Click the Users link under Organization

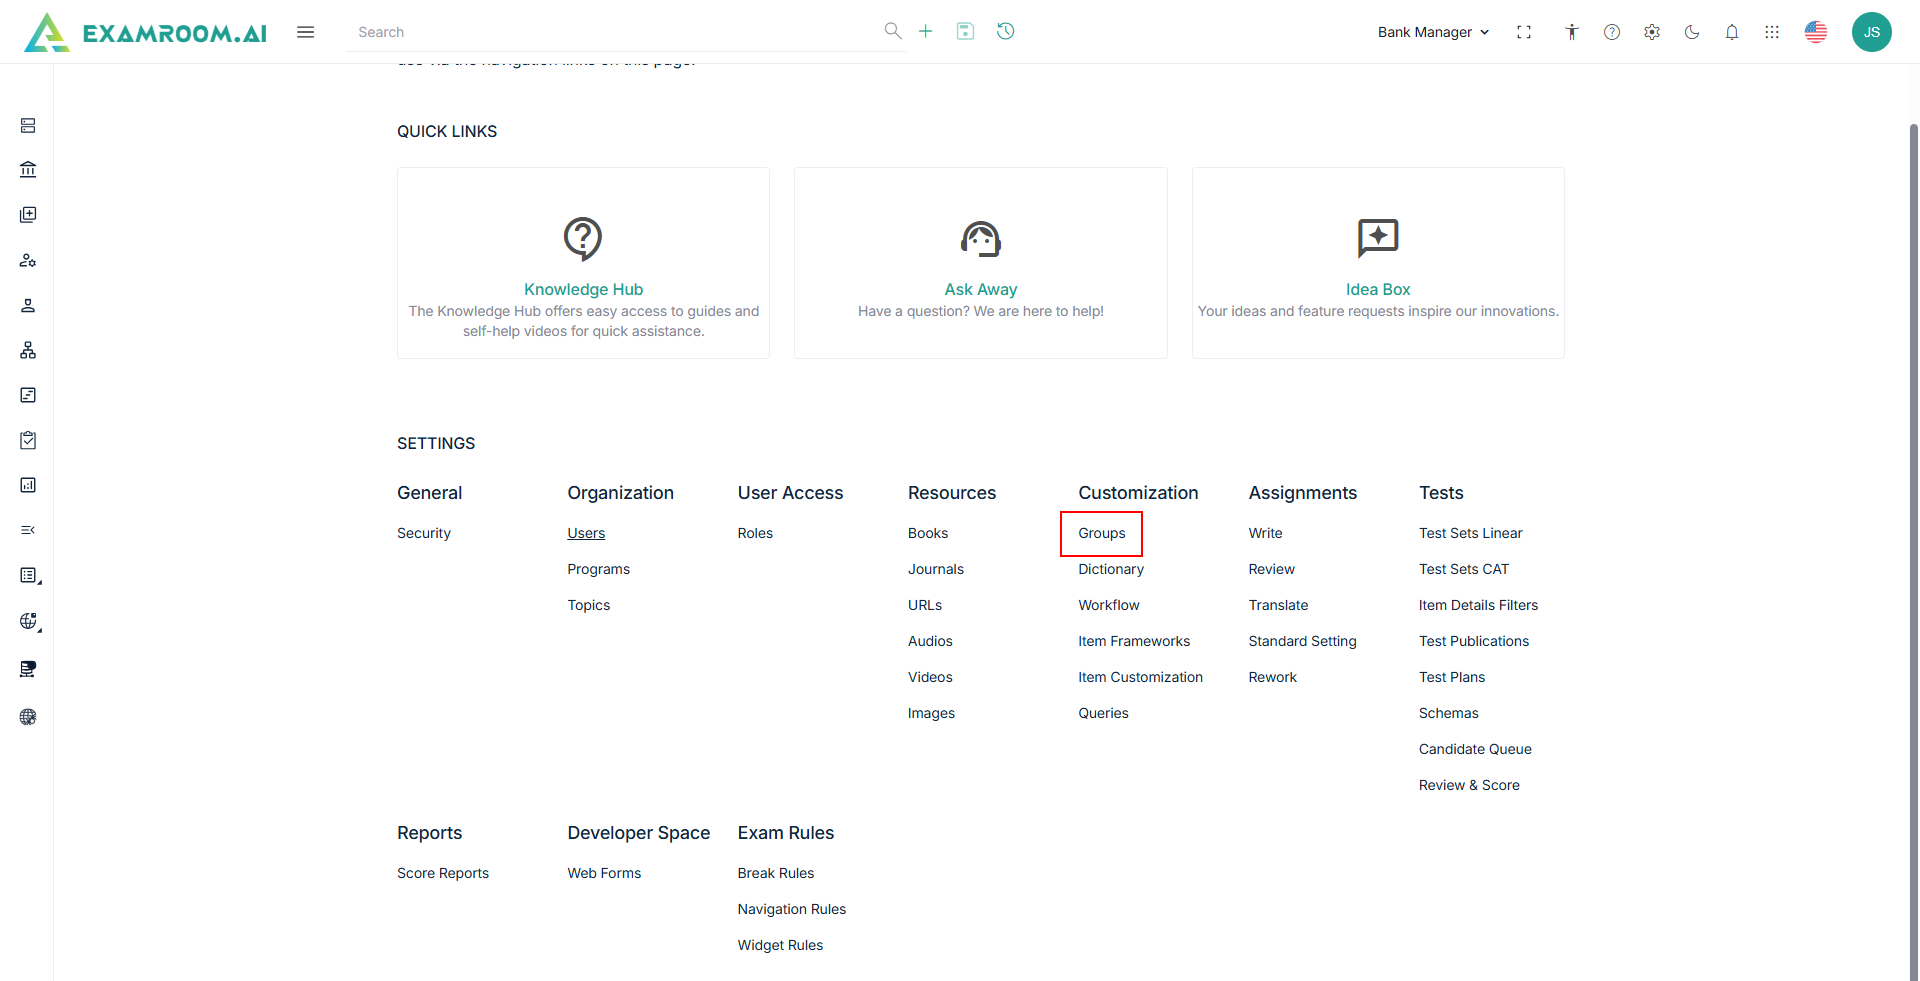tap(586, 533)
